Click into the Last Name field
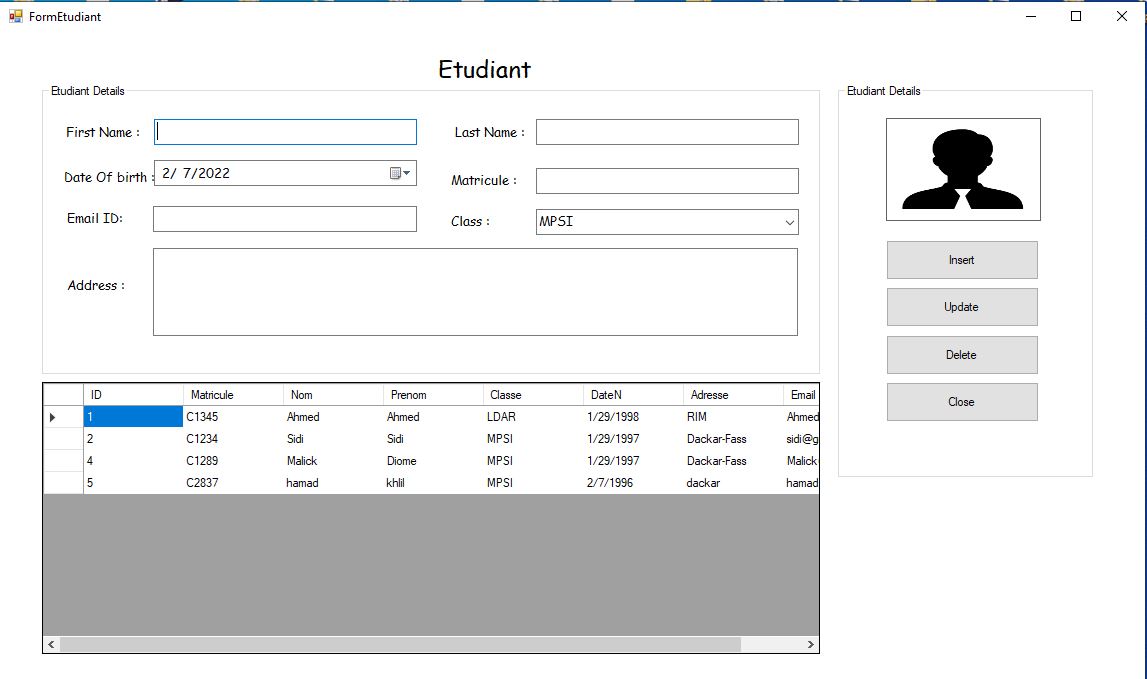Image resolution: width=1147 pixels, height=679 pixels. click(667, 132)
